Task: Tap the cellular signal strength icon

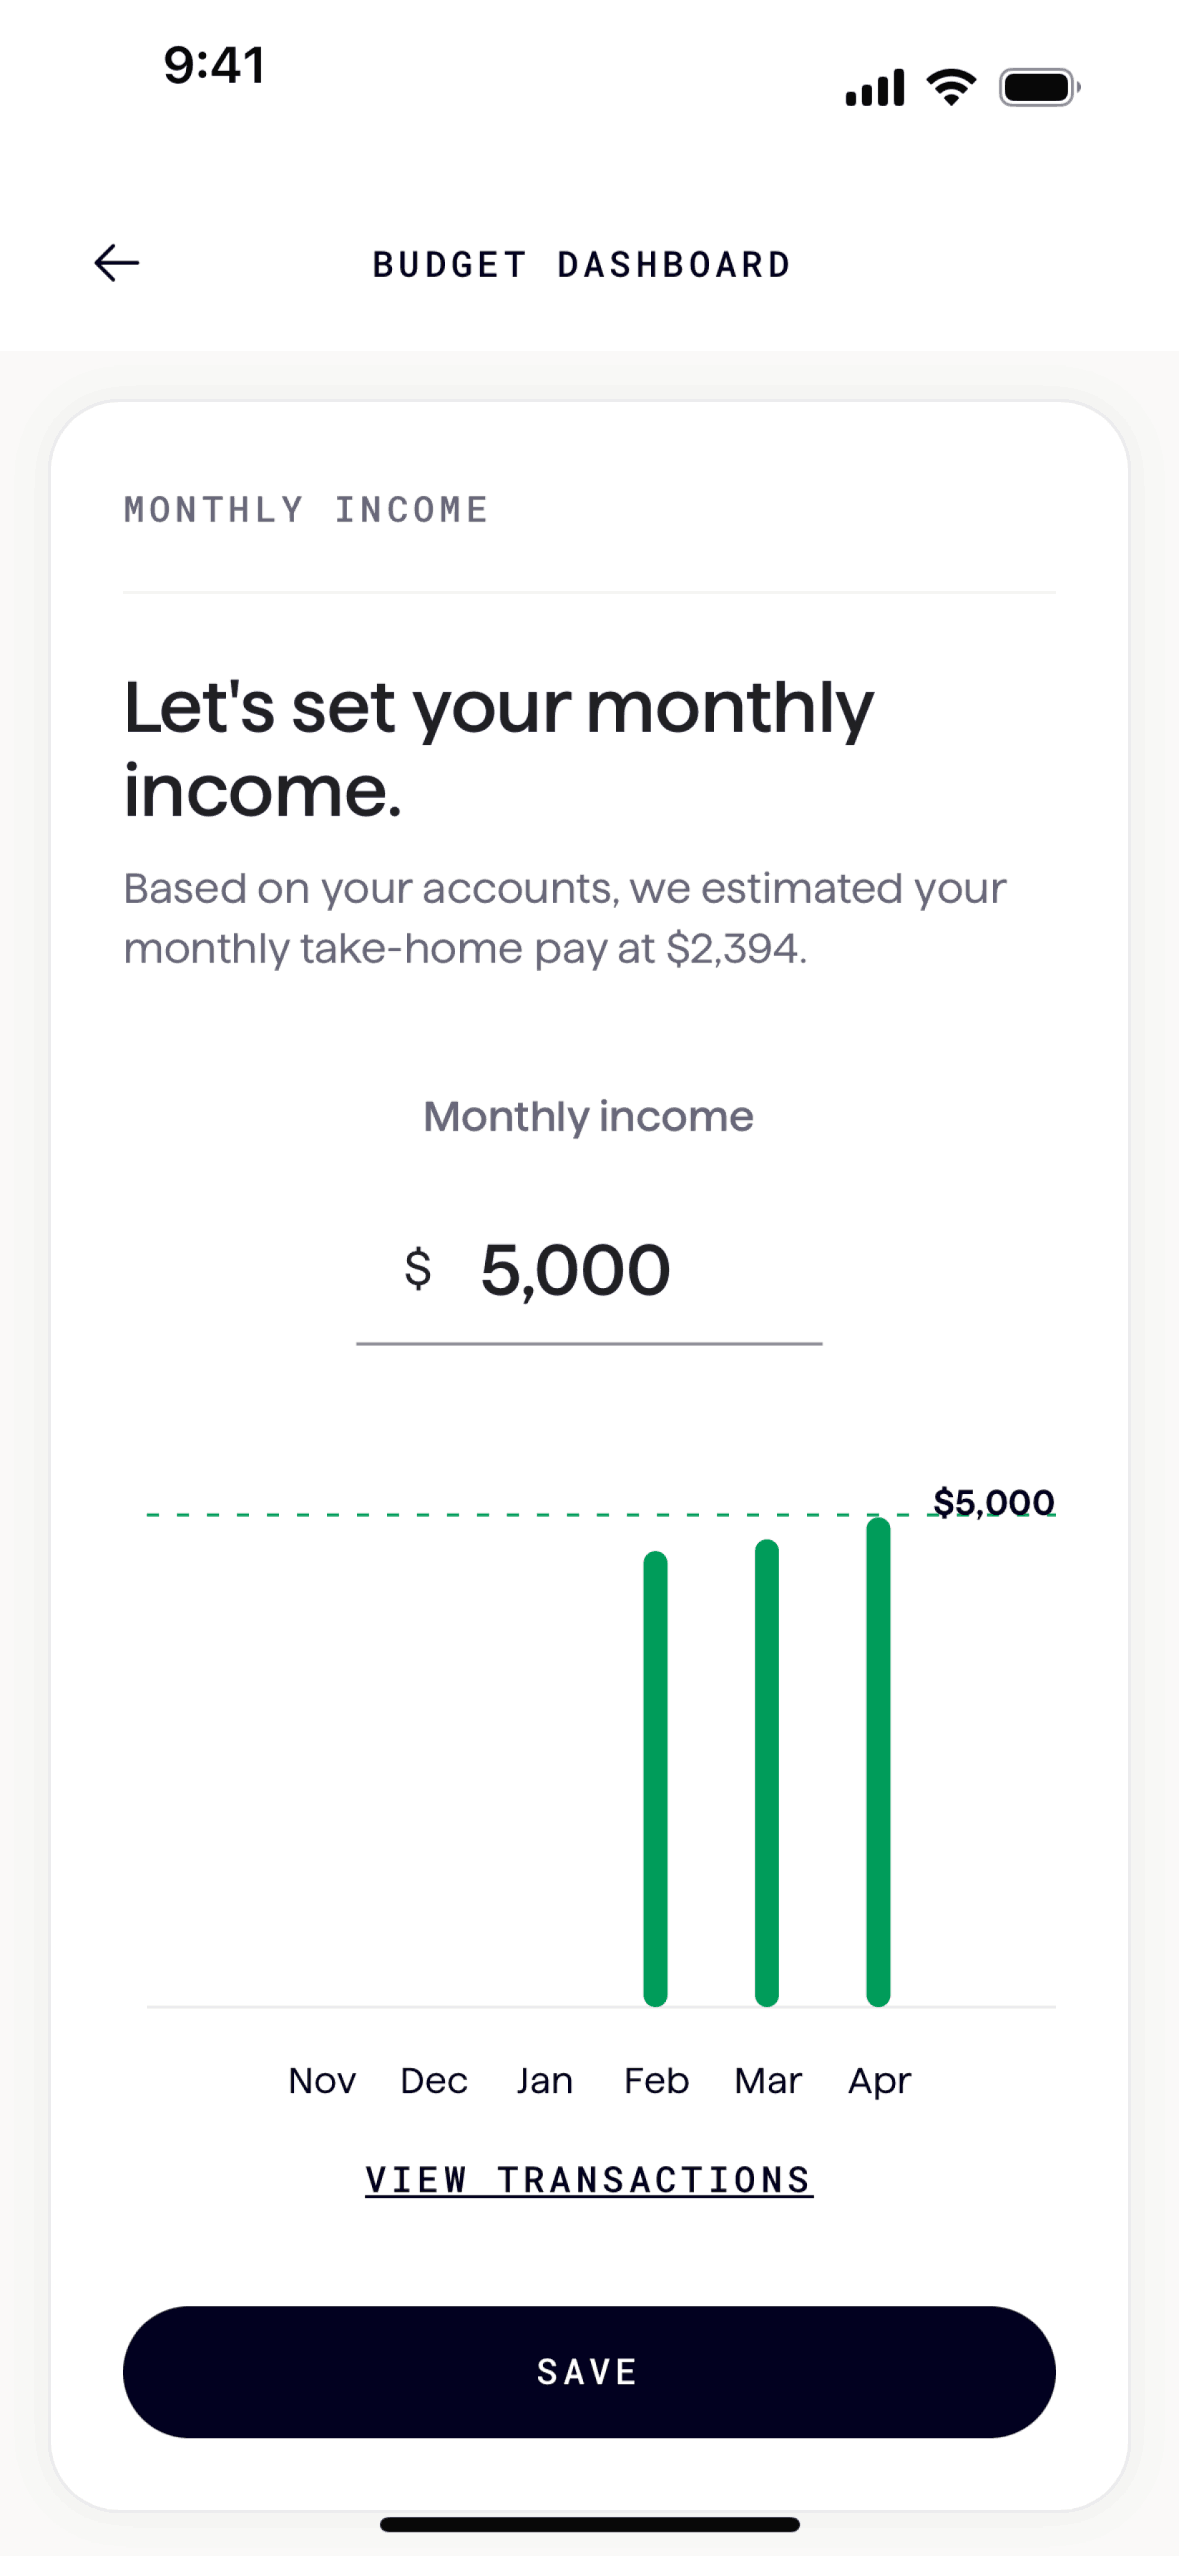Action: [x=875, y=88]
